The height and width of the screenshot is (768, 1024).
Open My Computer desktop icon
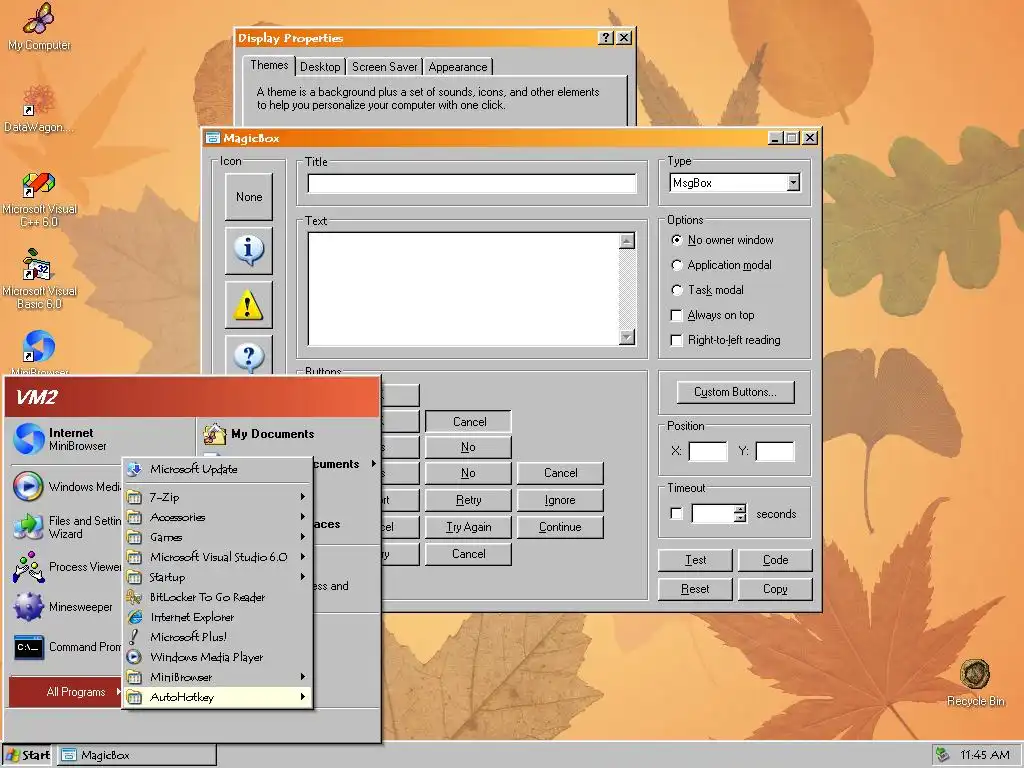pos(39,27)
